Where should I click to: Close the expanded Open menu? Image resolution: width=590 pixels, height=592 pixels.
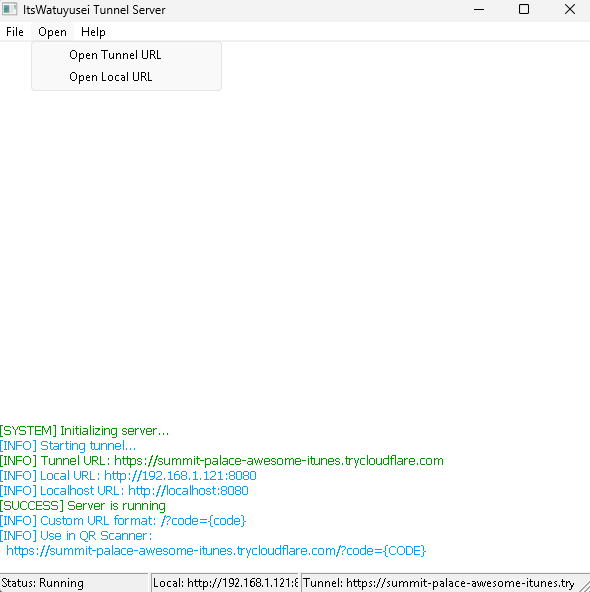pyautogui.click(x=52, y=32)
